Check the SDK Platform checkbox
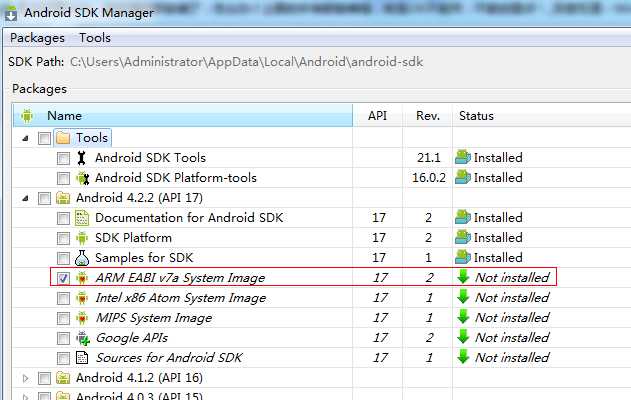Image resolution: width=631 pixels, height=400 pixels. pos(63,238)
